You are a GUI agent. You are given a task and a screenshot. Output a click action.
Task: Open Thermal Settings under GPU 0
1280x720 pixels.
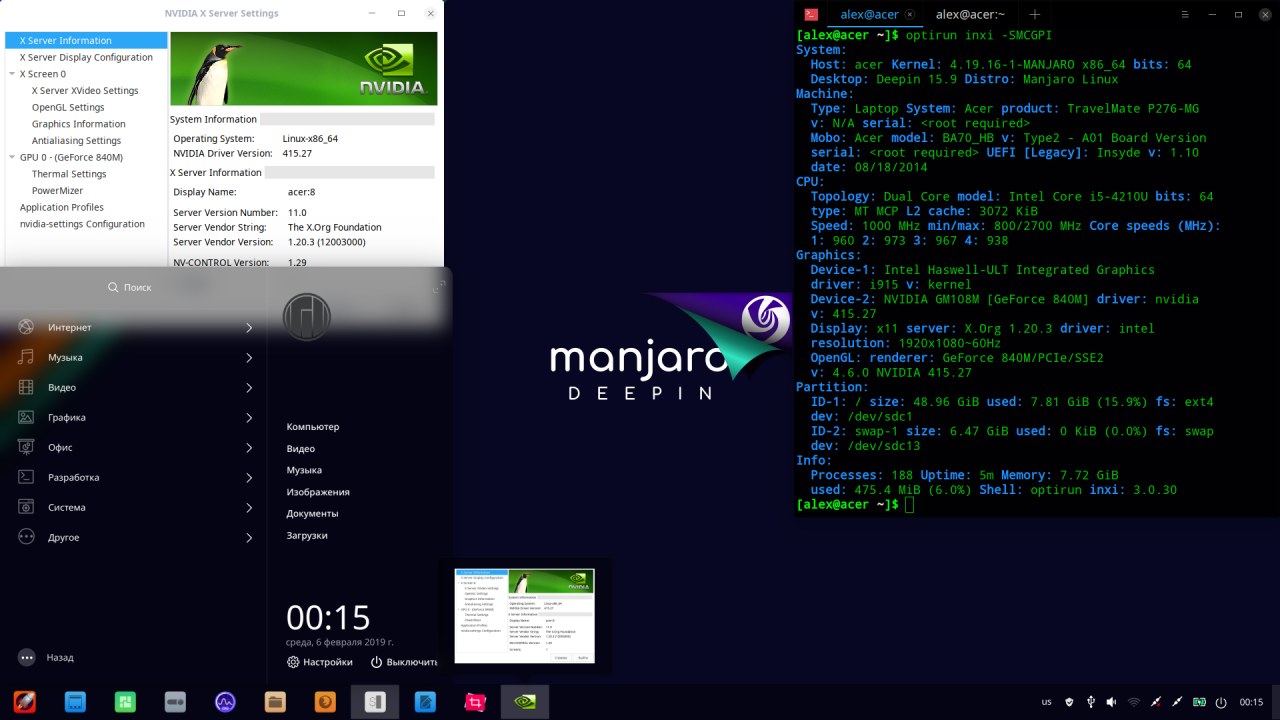(x=69, y=174)
